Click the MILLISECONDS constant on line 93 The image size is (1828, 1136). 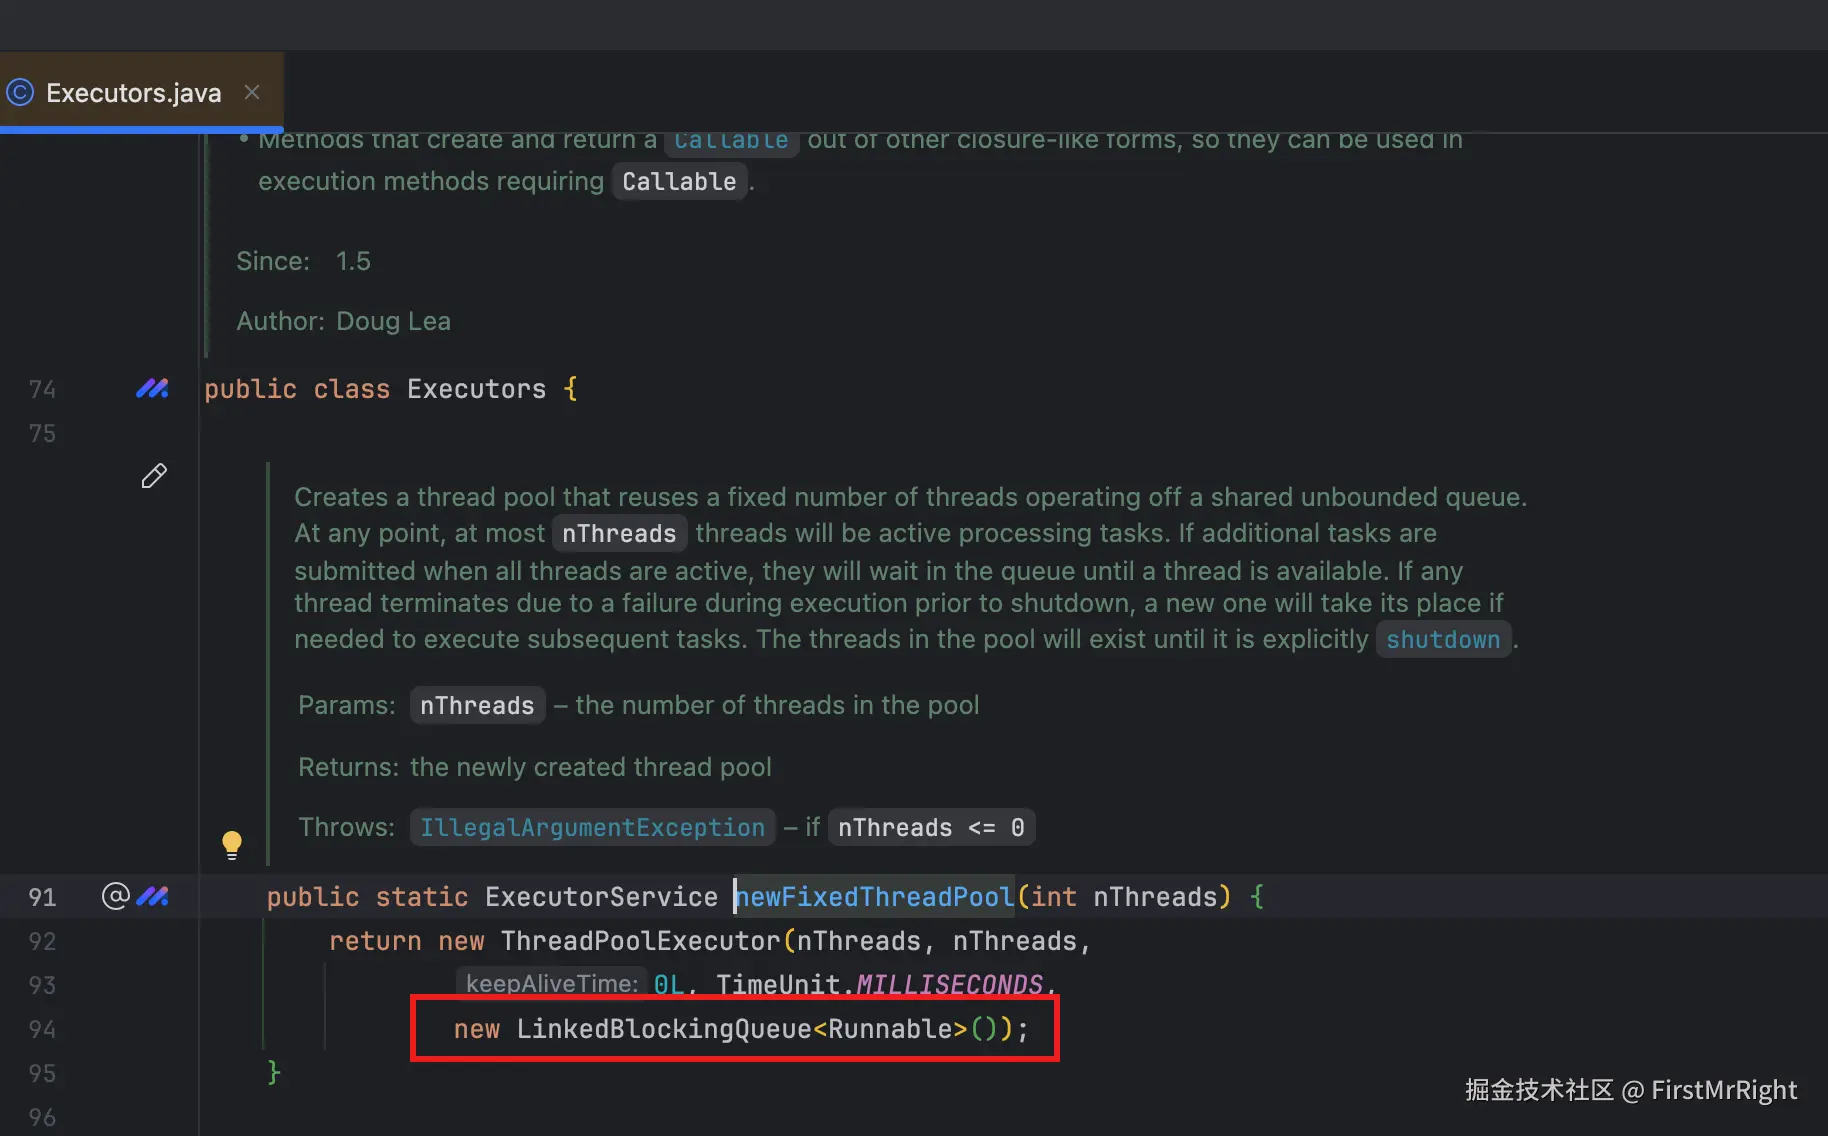coord(949,985)
